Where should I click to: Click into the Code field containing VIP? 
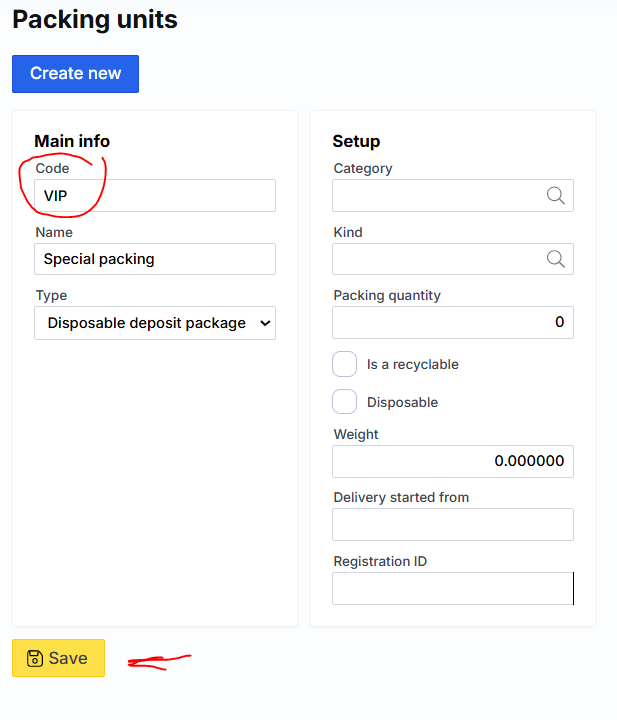point(154,196)
